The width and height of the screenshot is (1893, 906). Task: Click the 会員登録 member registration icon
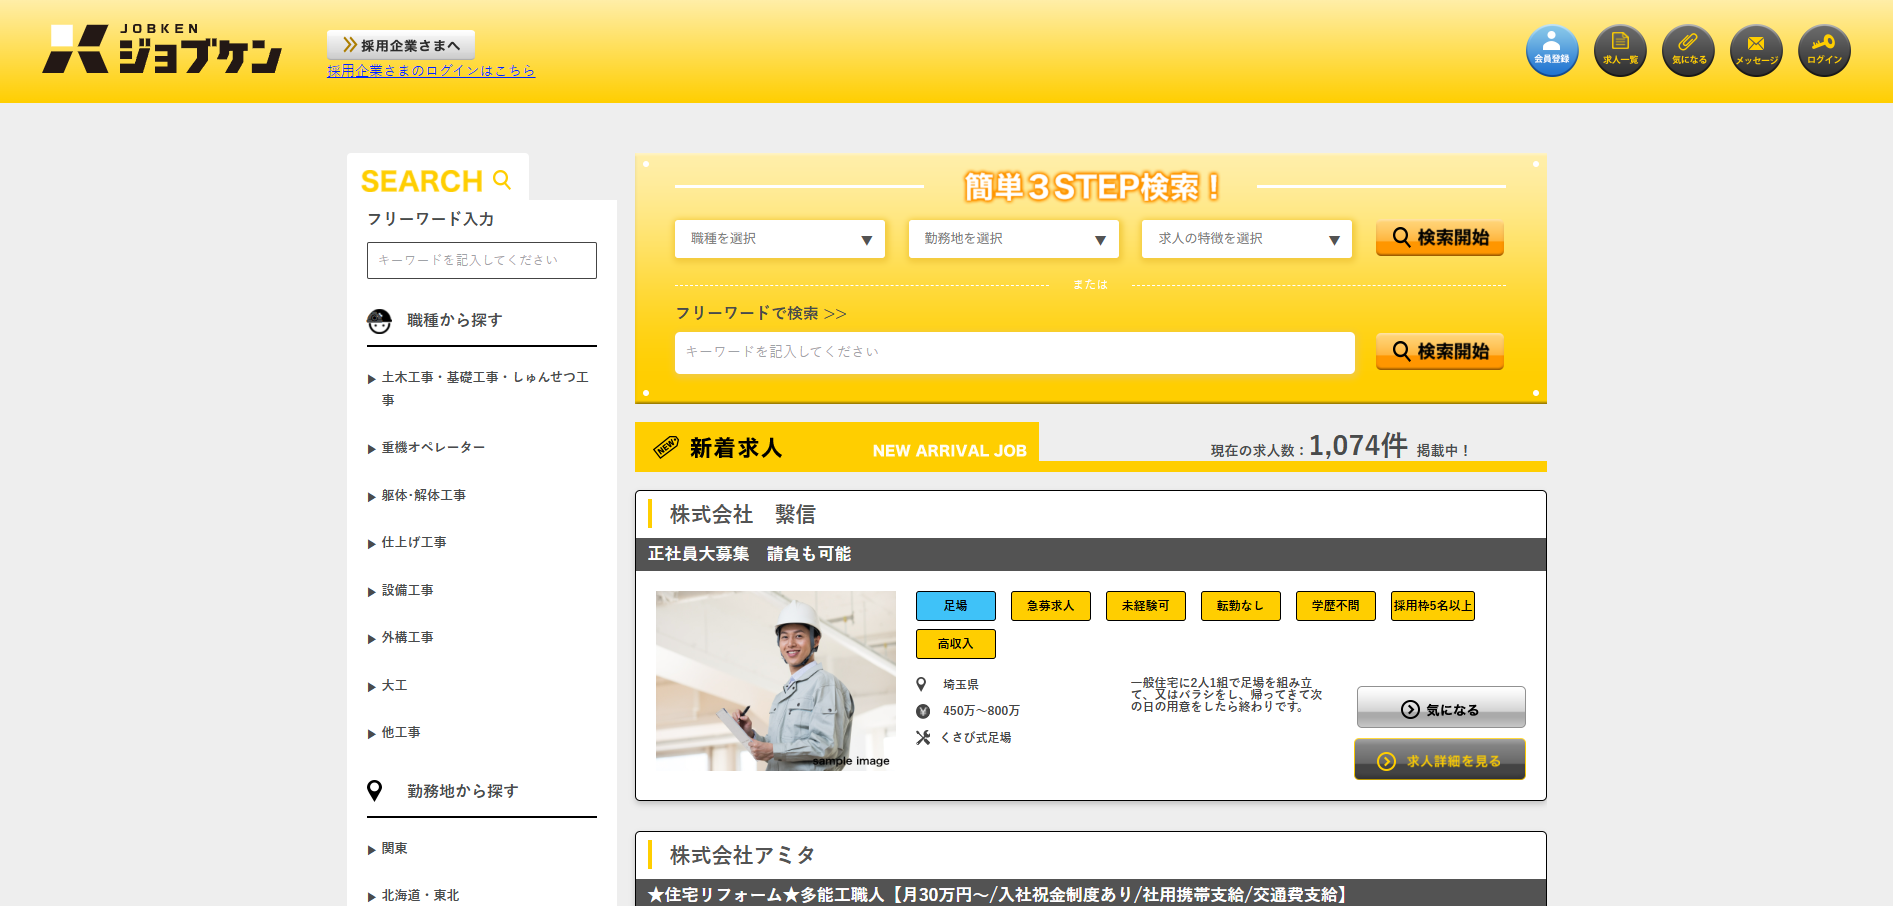1551,51
